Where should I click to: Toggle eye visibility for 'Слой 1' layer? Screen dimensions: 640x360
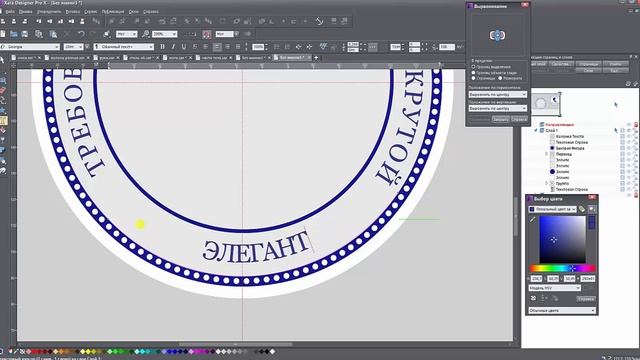629,130
